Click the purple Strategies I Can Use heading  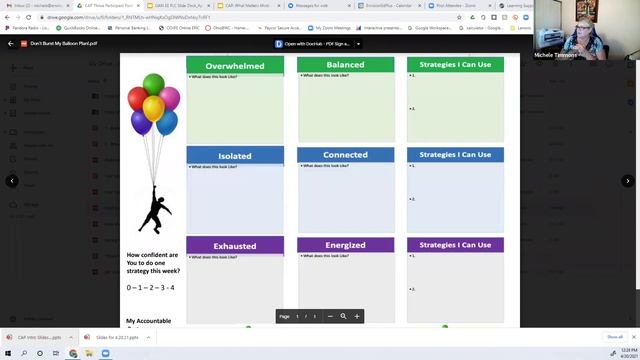[455, 245]
